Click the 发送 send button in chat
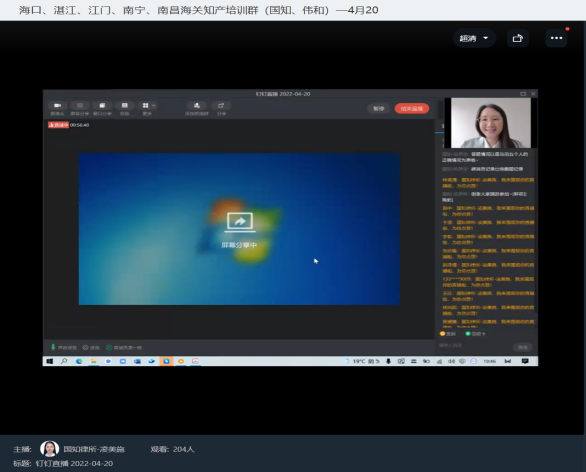The image size is (586, 472). point(522,347)
